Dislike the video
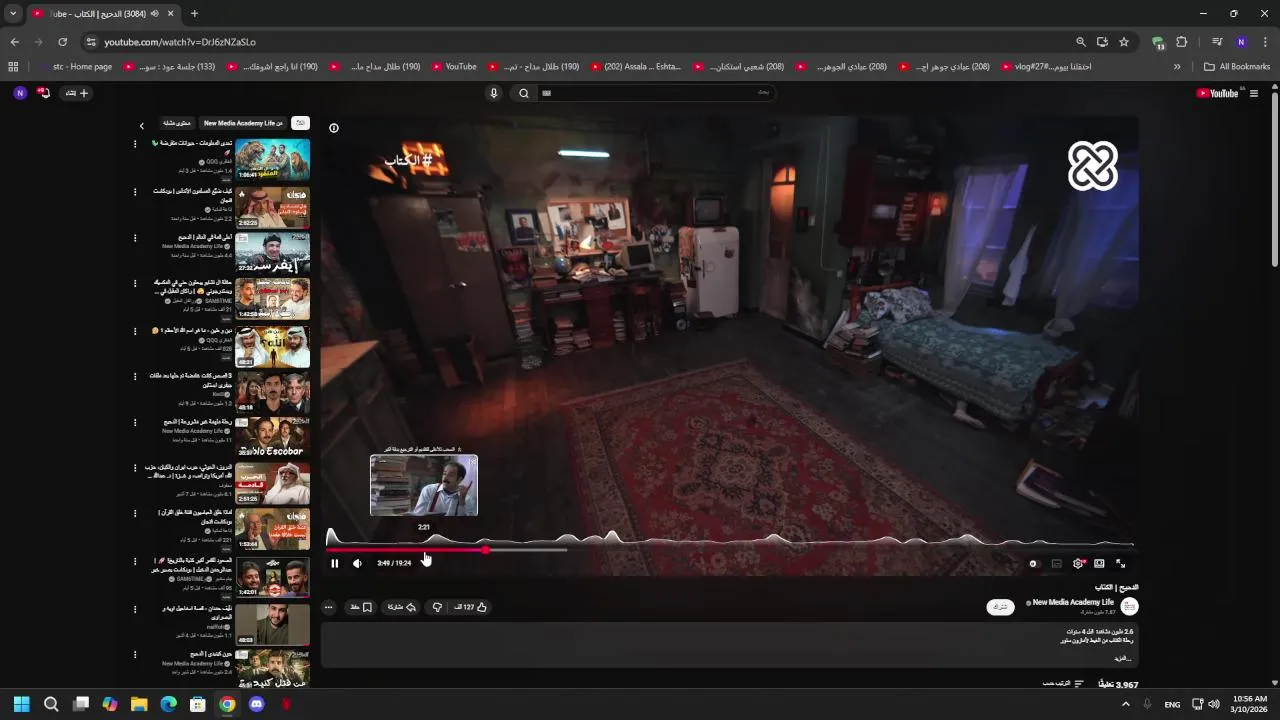Image resolution: width=1280 pixels, height=720 pixels. (437, 607)
